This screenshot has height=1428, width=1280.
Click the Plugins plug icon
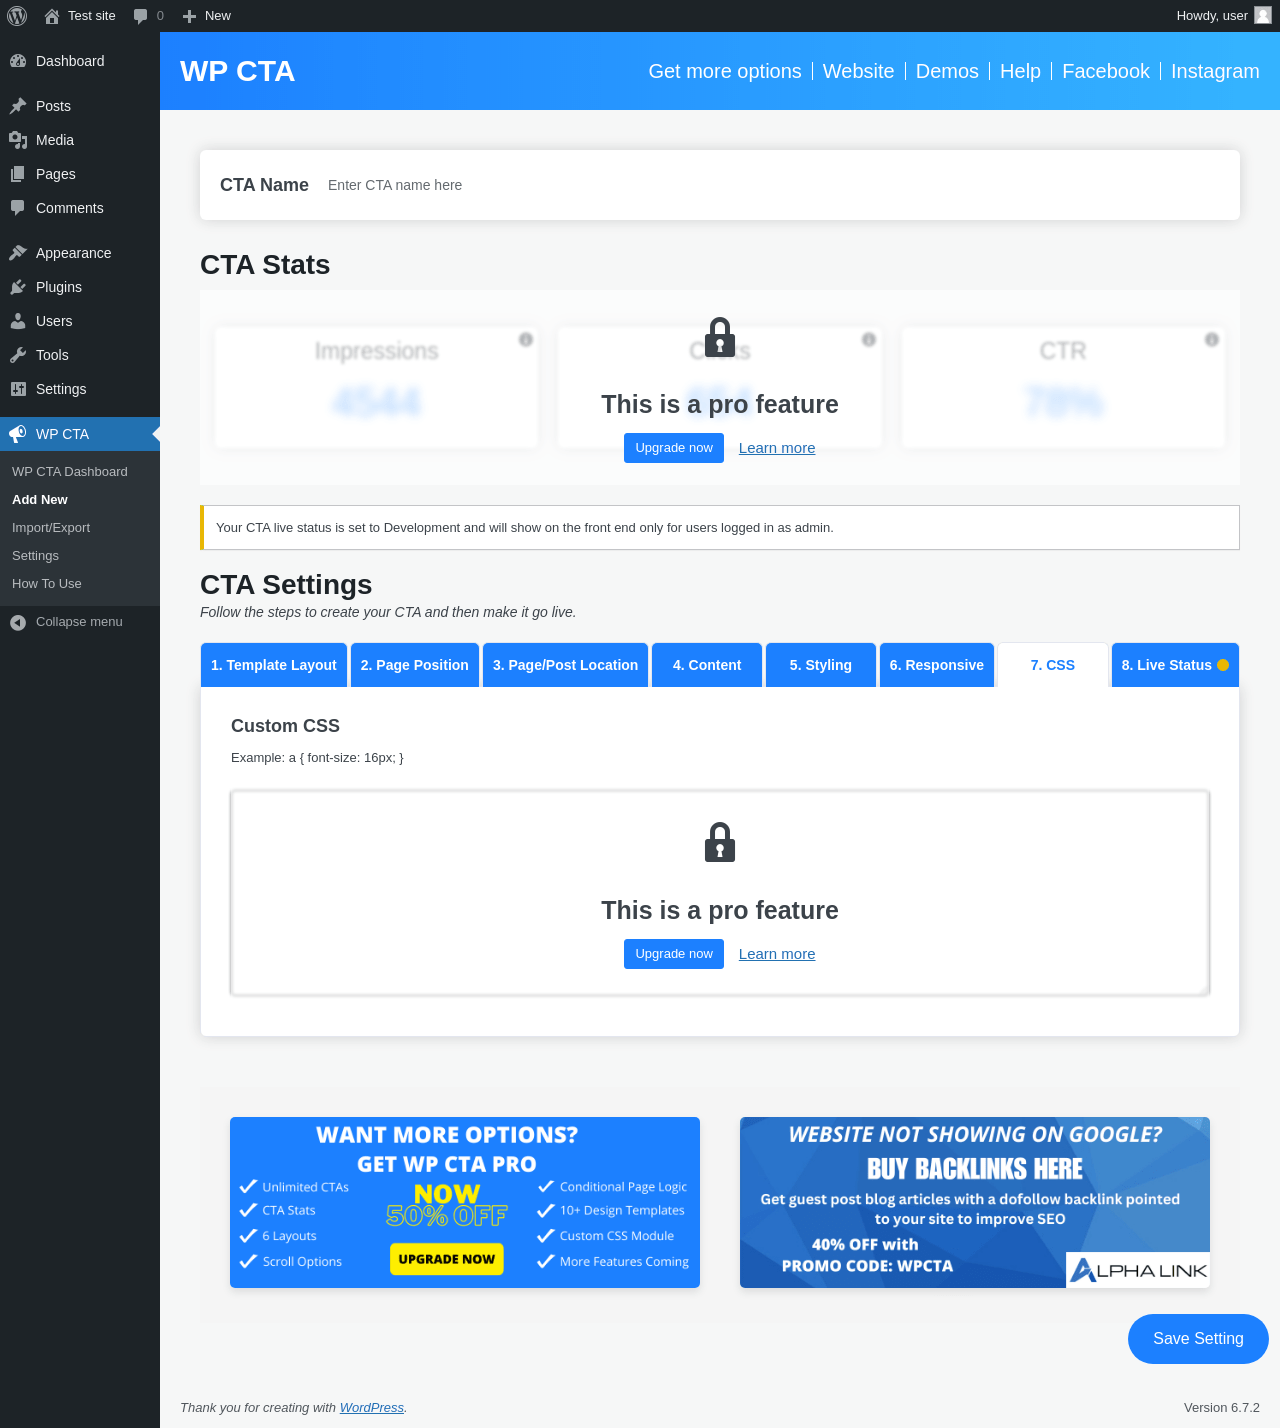[18, 287]
